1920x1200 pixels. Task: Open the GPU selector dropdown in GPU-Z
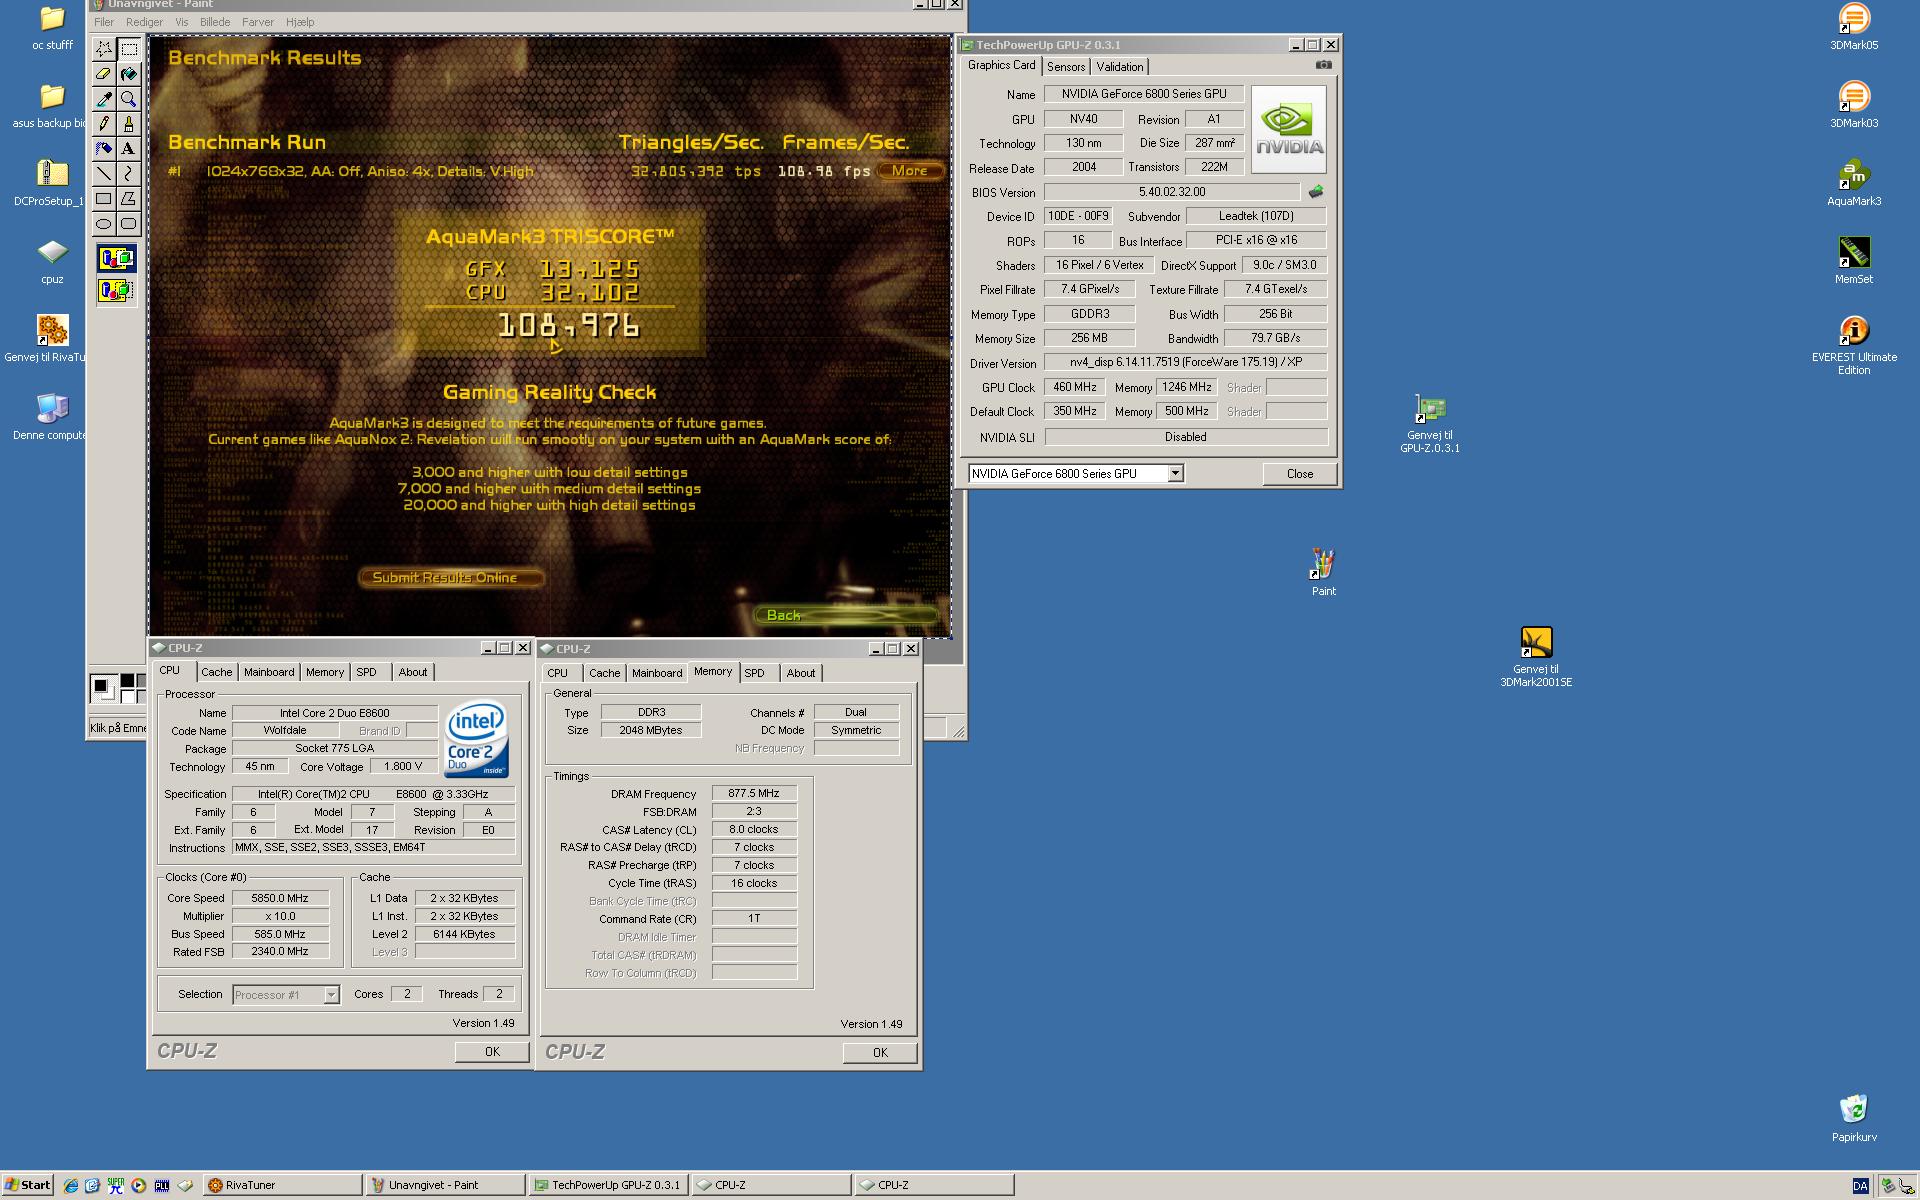click(x=1176, y=473)
